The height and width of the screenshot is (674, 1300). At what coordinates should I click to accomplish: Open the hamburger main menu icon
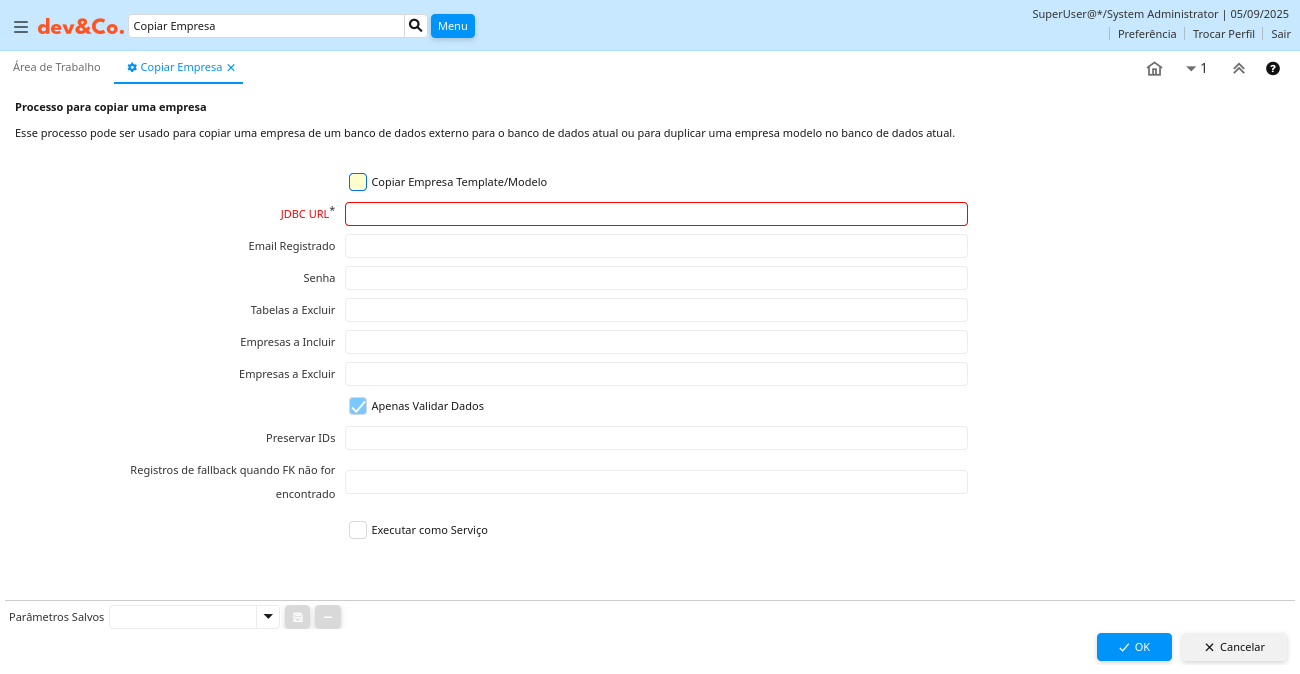coord(20,27)
